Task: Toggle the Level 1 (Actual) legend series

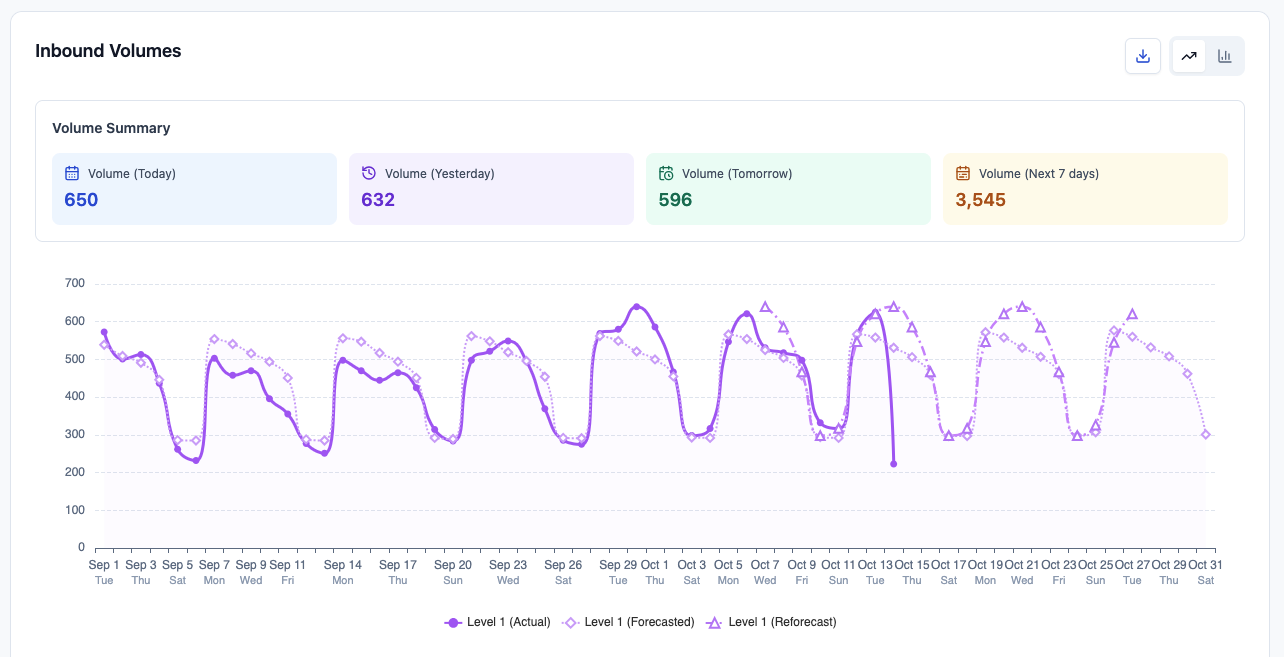Action: pos(497,622)
